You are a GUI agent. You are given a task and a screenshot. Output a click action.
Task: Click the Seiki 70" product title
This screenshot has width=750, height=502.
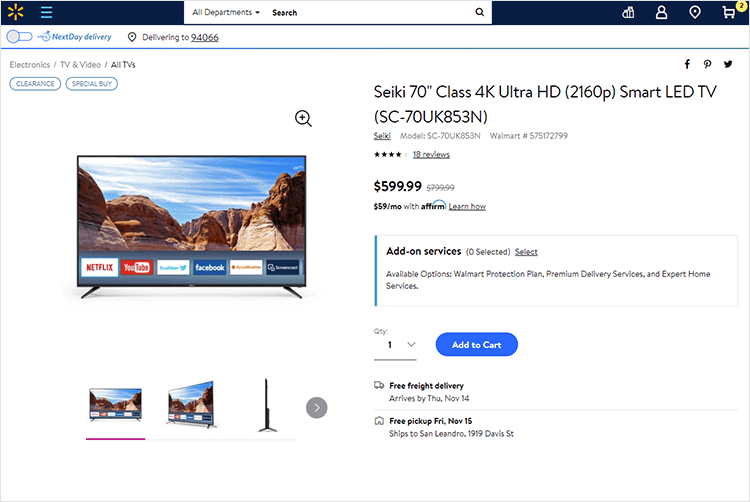click(x=545, y=104)
